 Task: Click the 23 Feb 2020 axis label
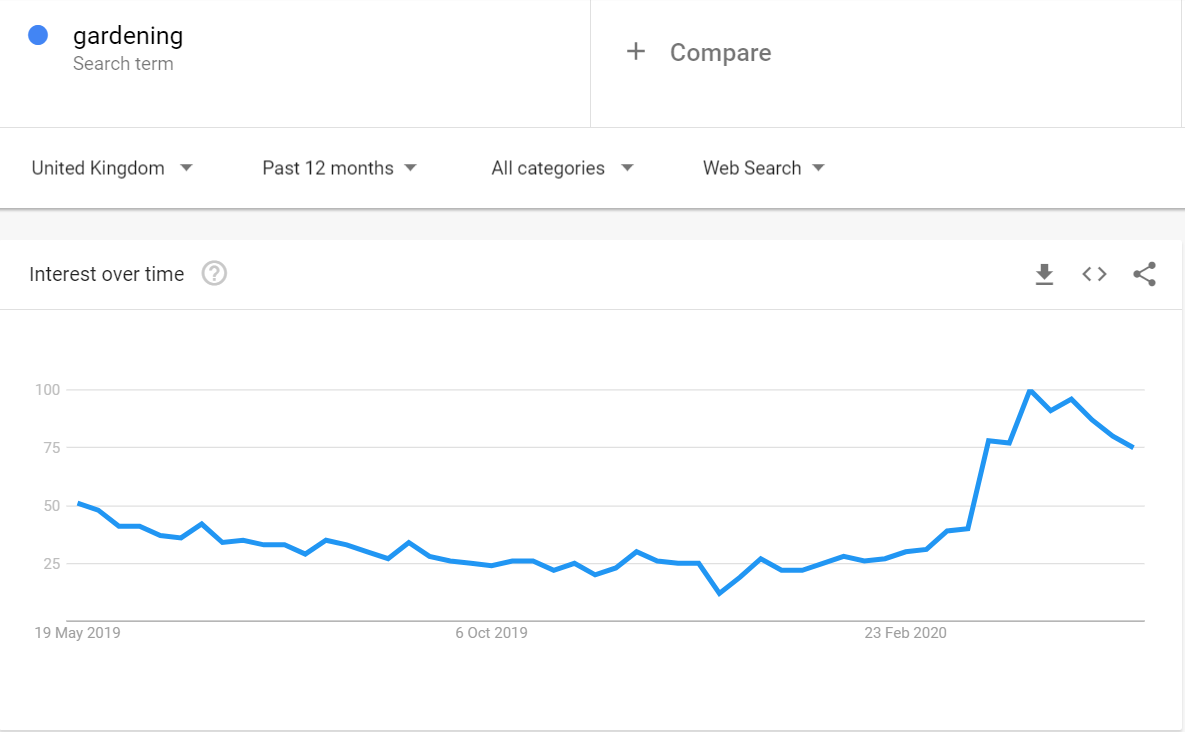(x=905, y=633)
